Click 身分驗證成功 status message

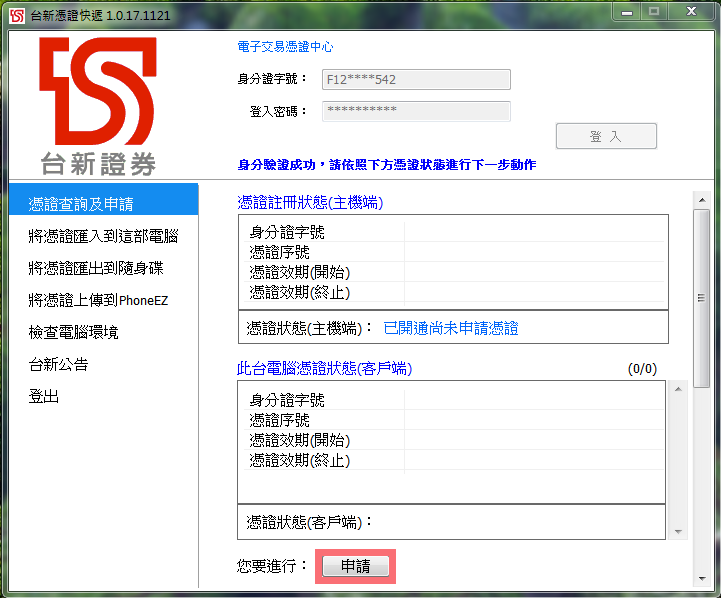(386, 165)
